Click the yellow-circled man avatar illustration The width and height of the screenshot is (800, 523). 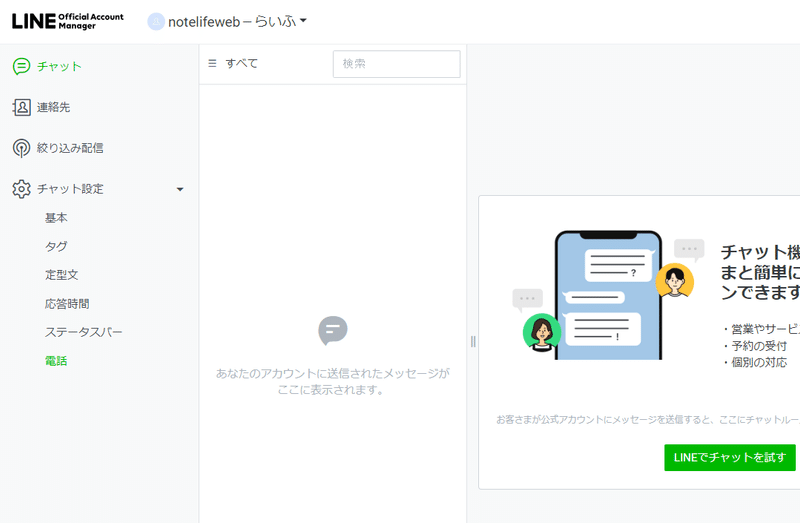pyautogui.click(x=674, y=280)
